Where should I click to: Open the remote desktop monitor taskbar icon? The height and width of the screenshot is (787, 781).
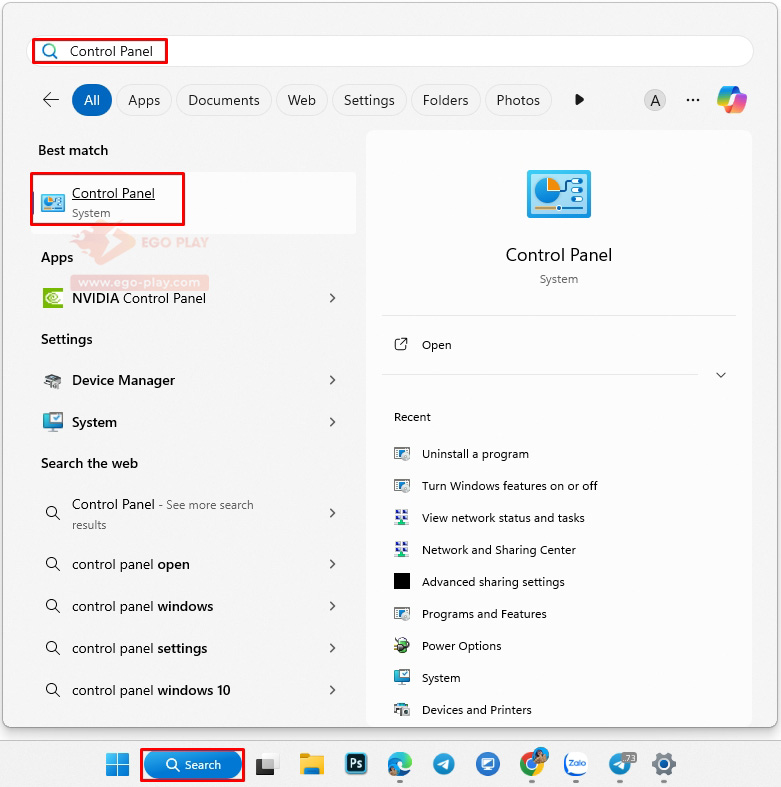click(487, 764)
